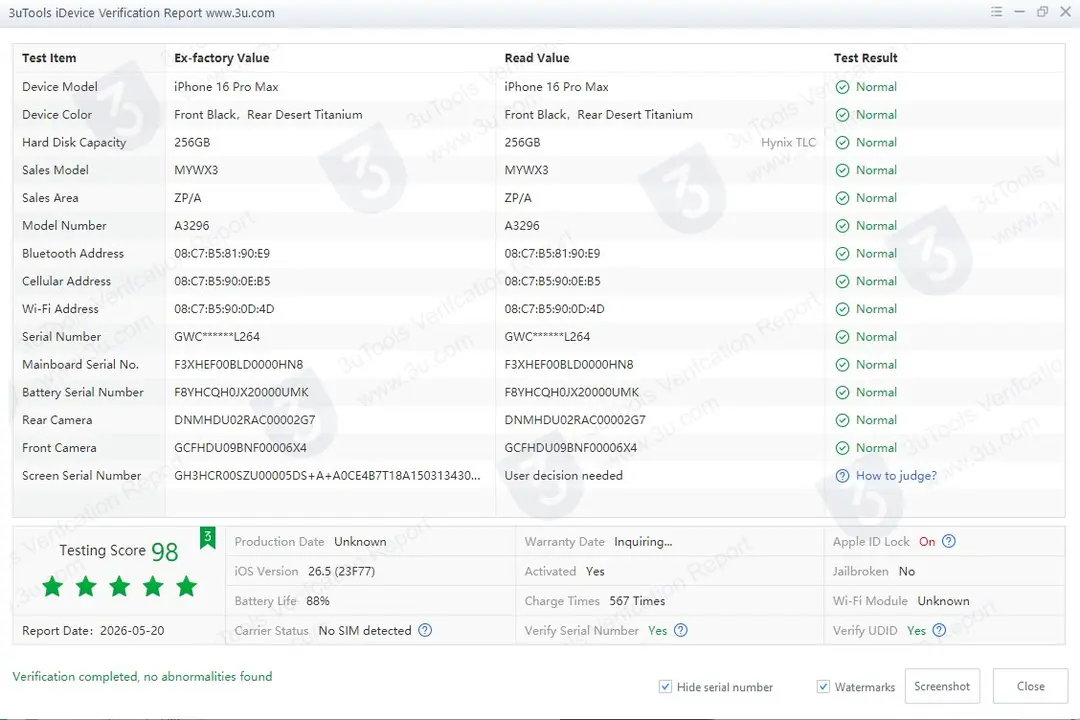Click the Normal check icon for Device Model
Image resolution: width=1080 pixels, height=720 pixels.
click(842, 88)
